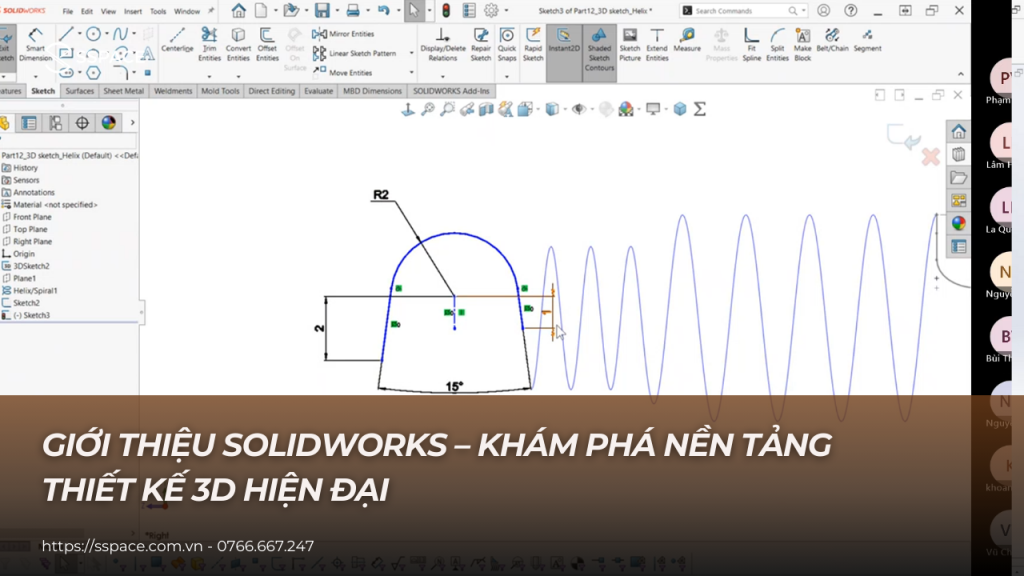Open the DisplayManager color sphere tab
The image size is (1024, 576).
coord(108,123)
